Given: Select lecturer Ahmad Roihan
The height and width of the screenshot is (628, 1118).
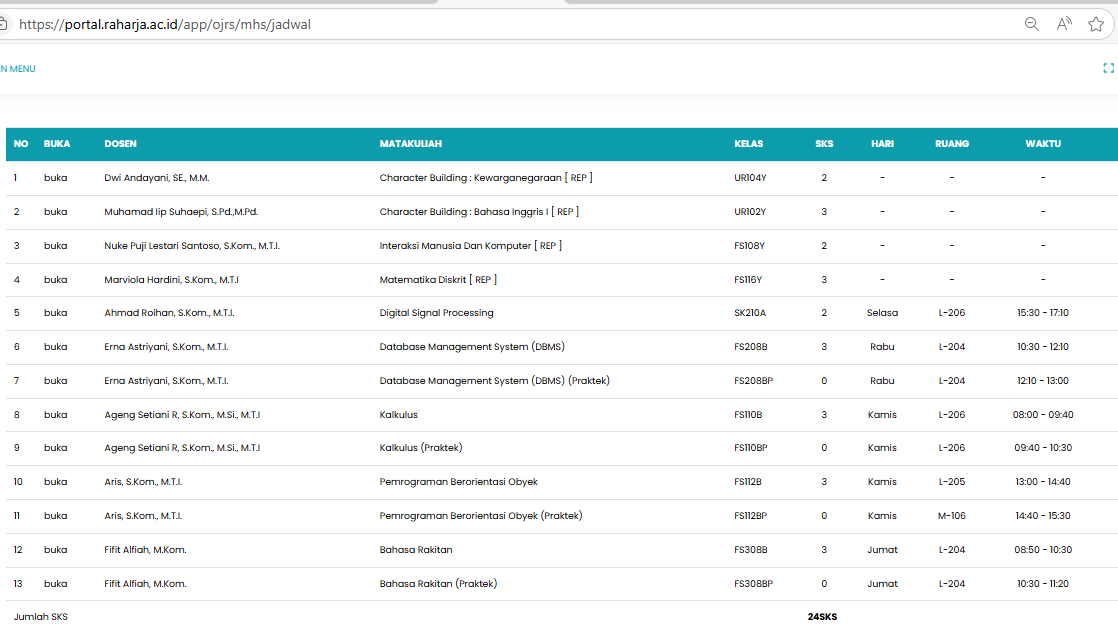Looking at the screenshot, I should pyautogui.click(x=169, y=313).
